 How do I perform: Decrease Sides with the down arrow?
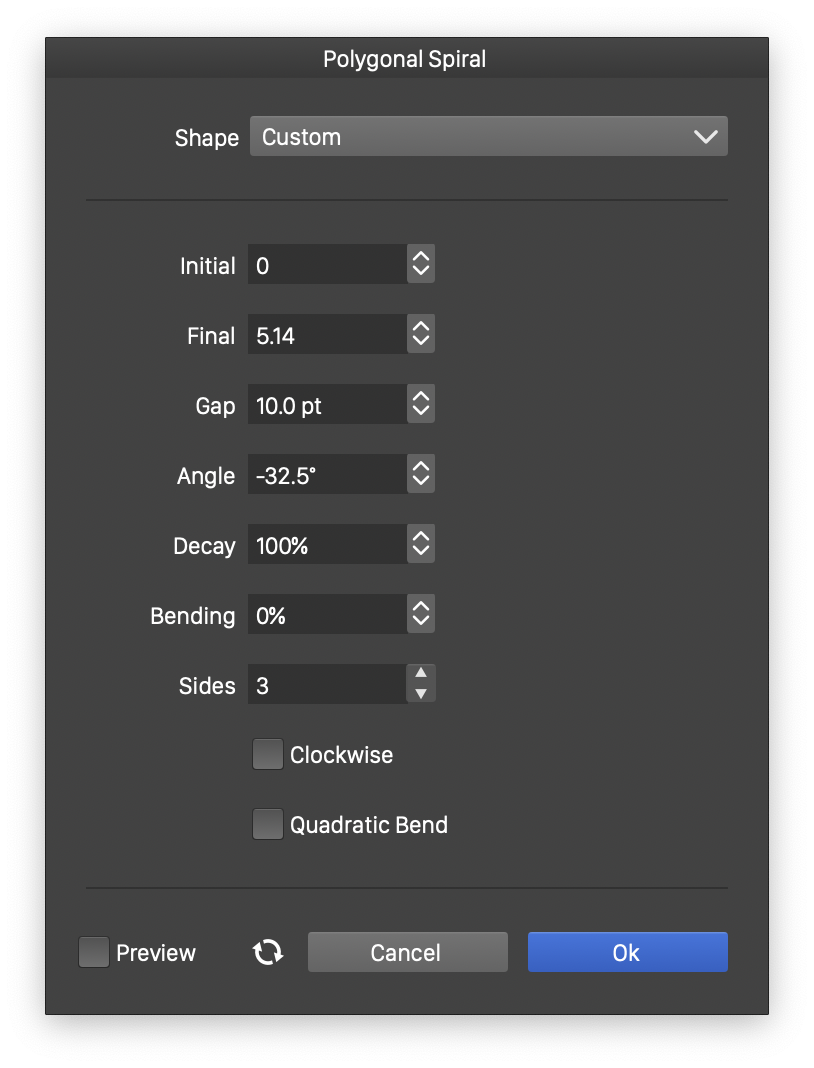(x=421, y=694)
